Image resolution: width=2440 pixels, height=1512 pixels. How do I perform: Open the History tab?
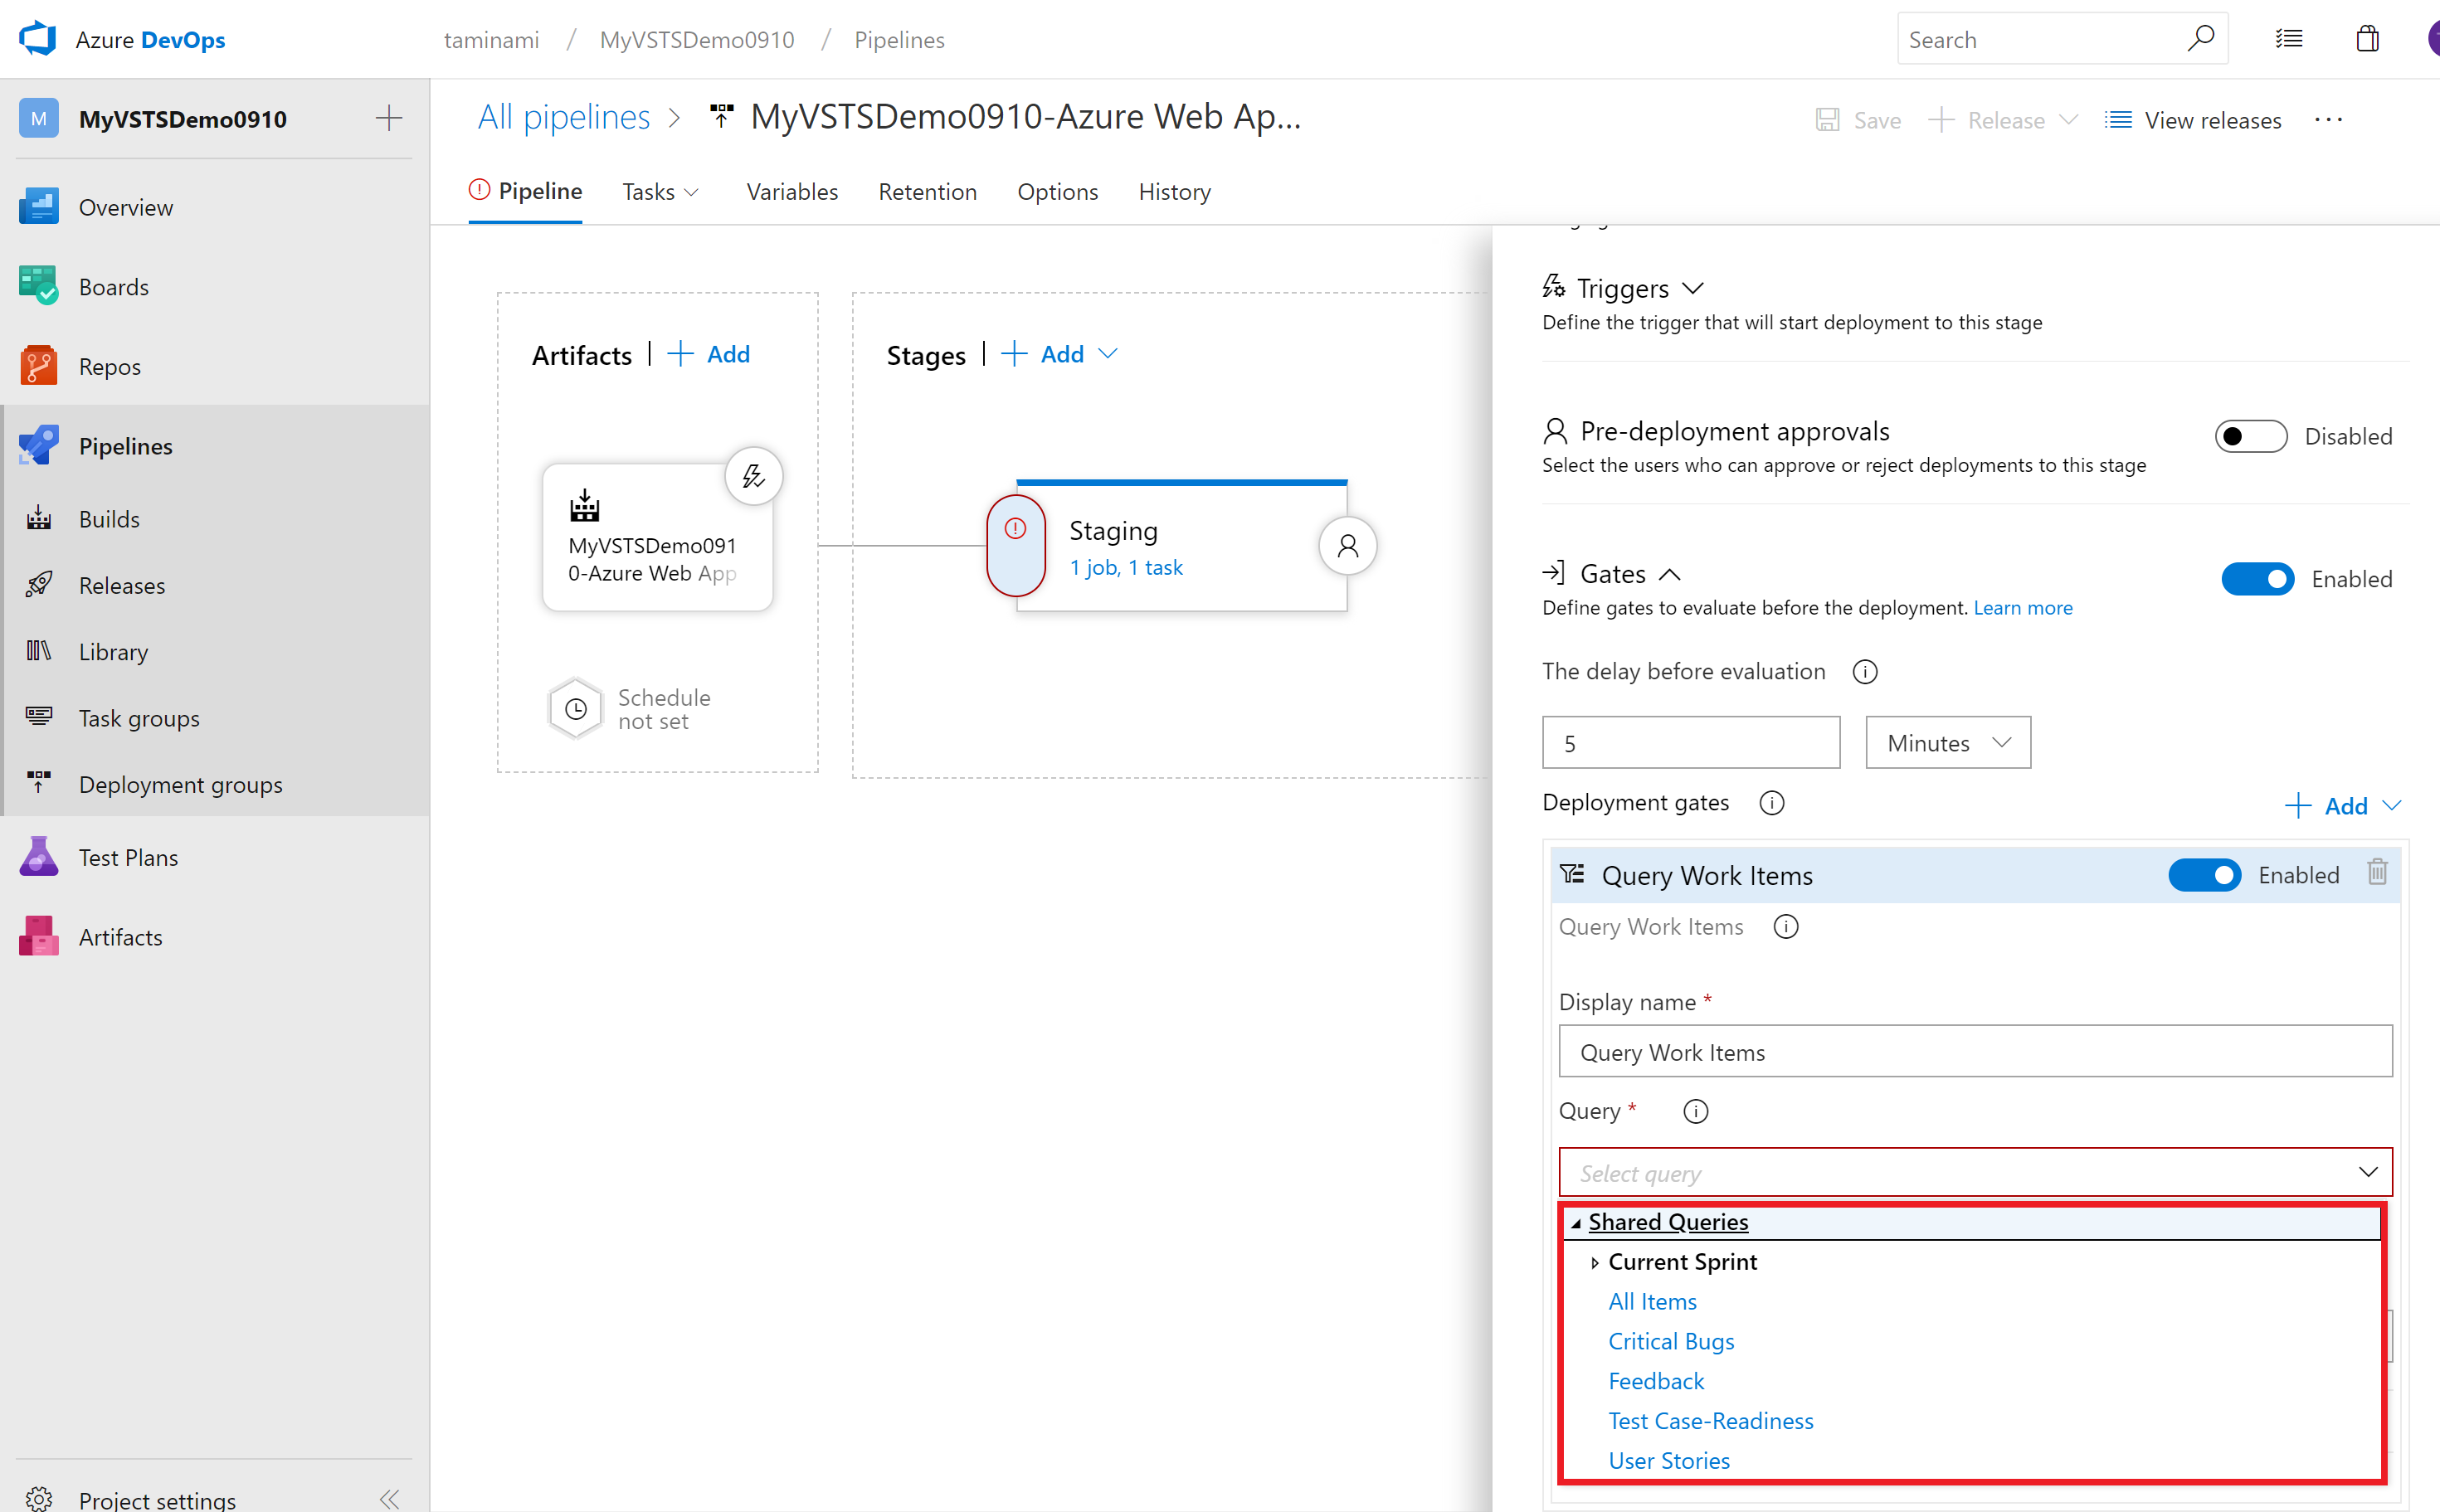(x=1174, y=191)
